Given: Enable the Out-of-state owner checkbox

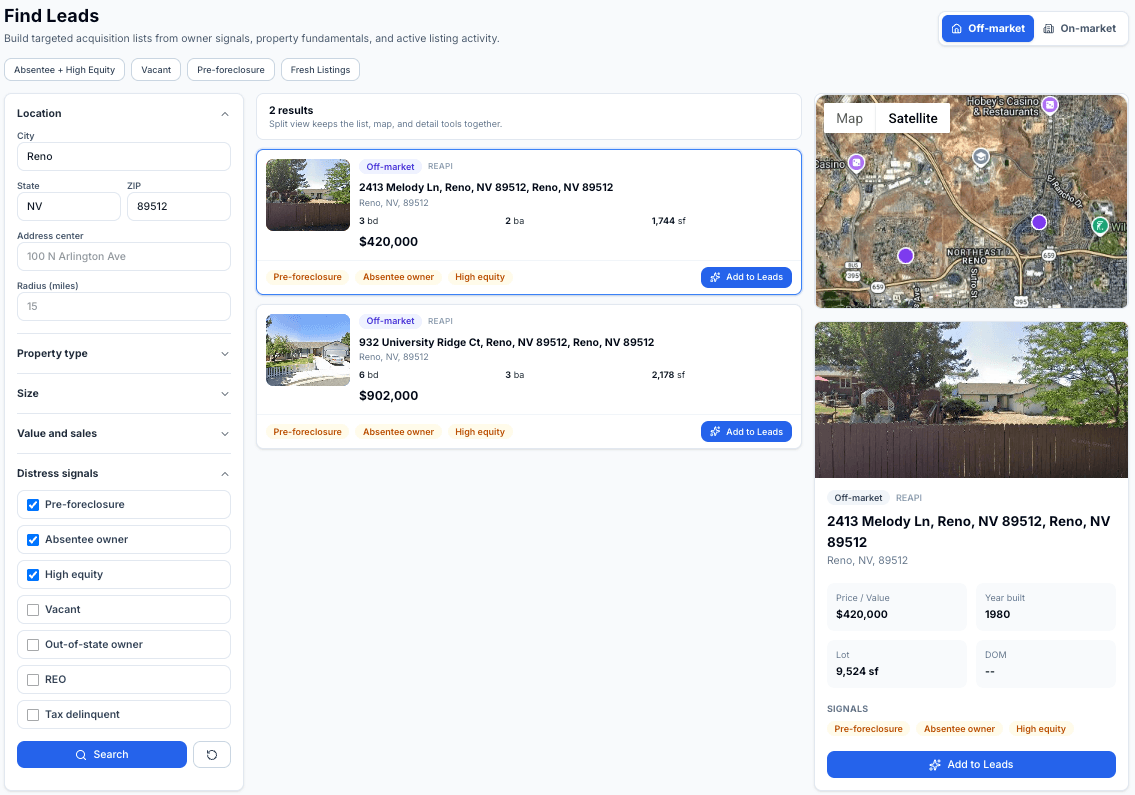Looking at the screenshot, I should click(33, 645).
